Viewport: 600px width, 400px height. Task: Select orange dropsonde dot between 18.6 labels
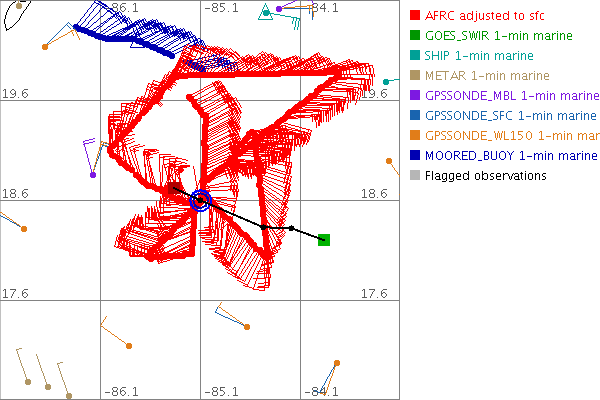point(389,159)
